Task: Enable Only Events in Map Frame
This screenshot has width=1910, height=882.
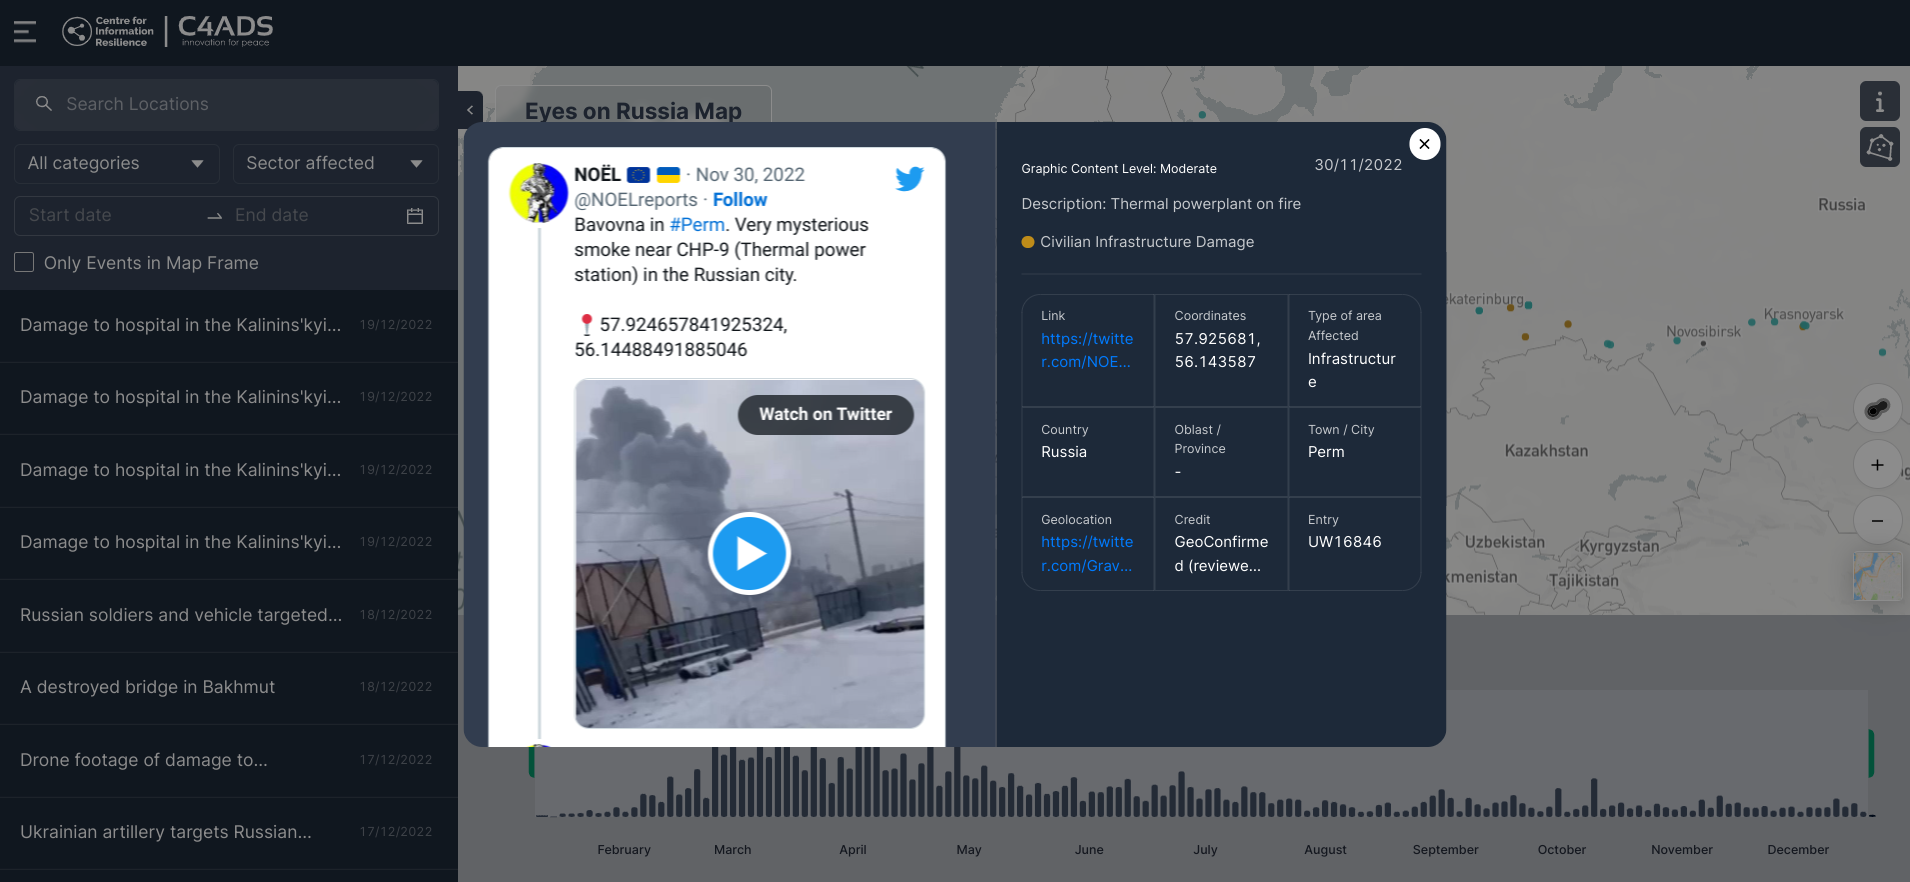Action: click(x=25, y=263)
